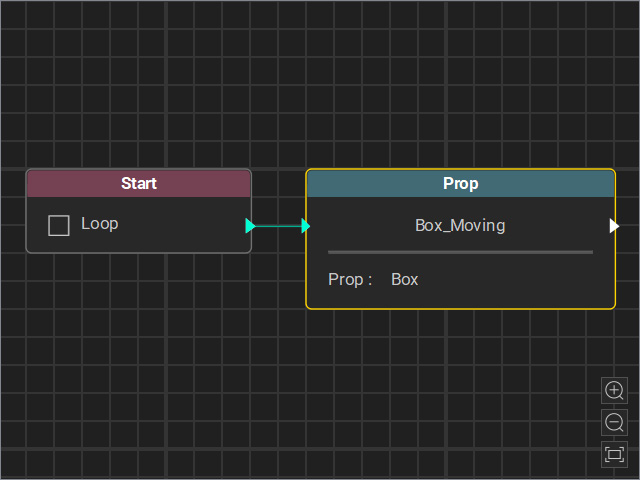This screenshot has width=640, height=480.
Task: Click the Loop label text
Action: click(100, 224)
